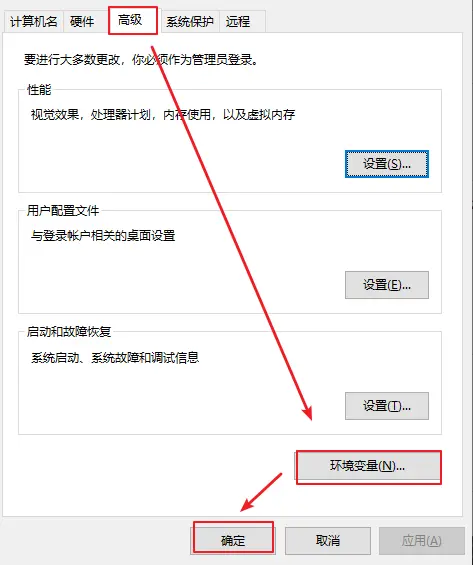
Task: Open performance settings with 设置(S) button
Action: pos(387,164)
